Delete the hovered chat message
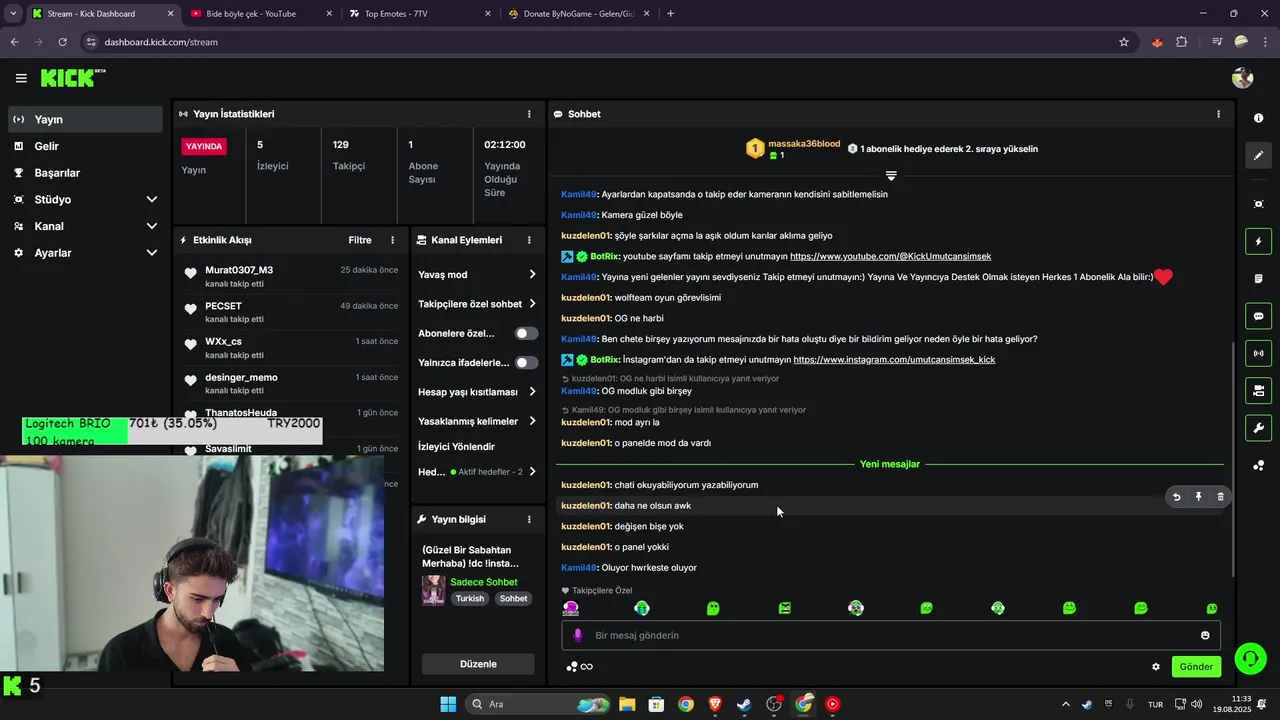This screenshot has width=1280, height=720. click(x=1220, y=497)
